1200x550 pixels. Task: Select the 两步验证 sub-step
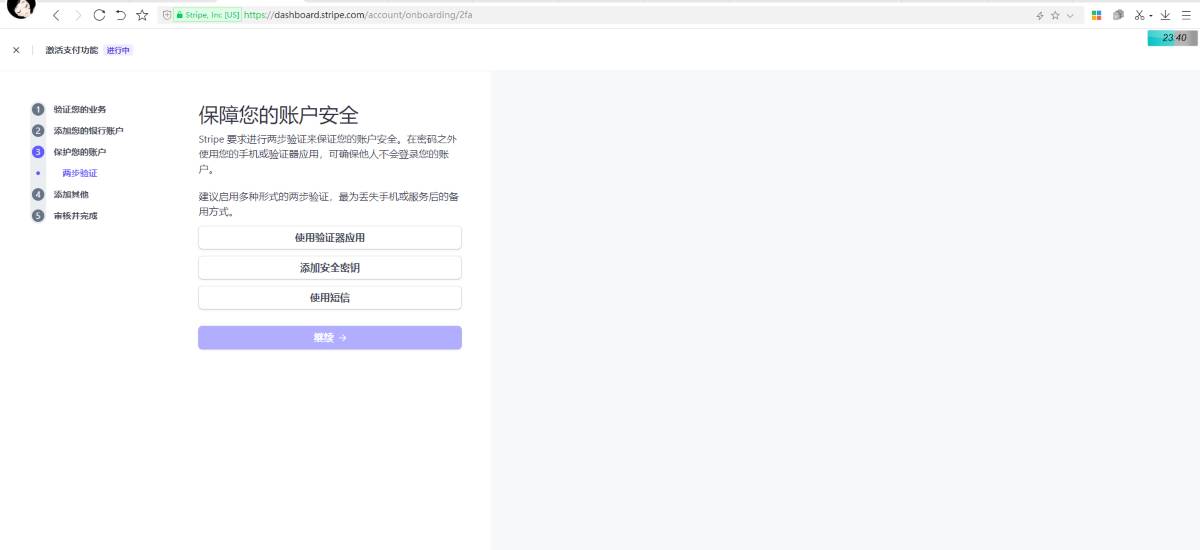[79, 173]
